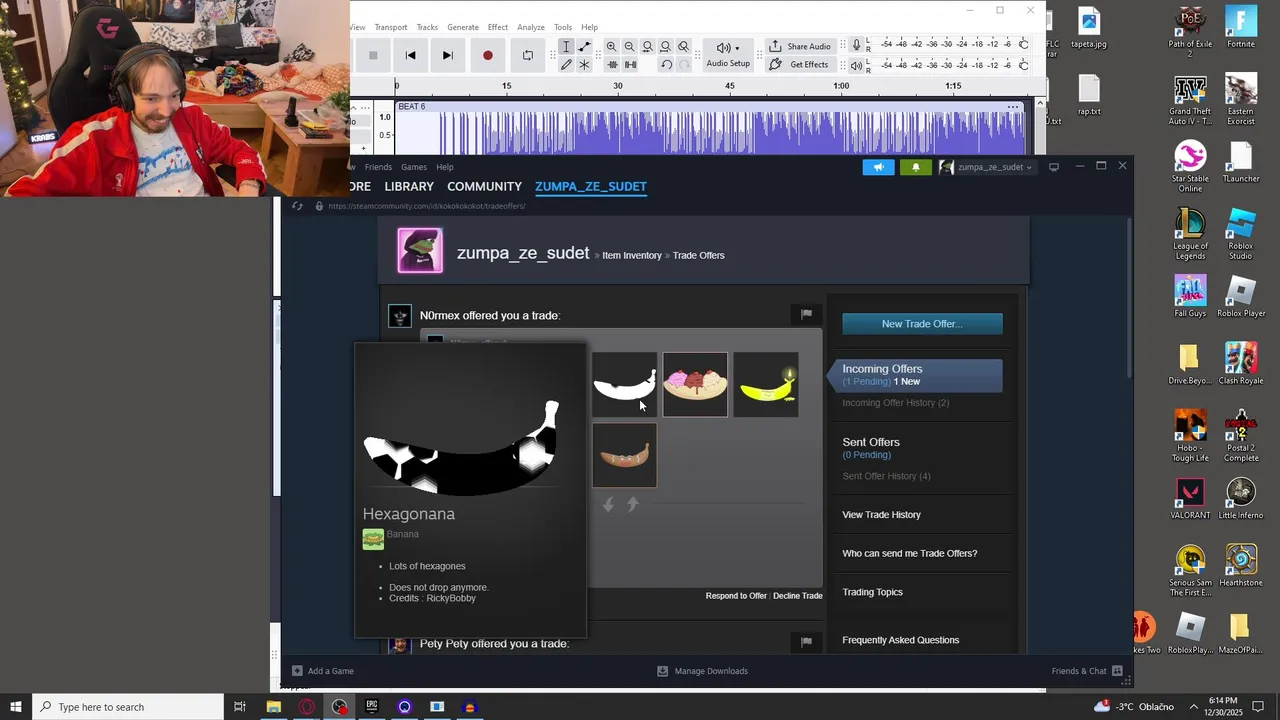
Task: Click the 45 second timeline ruler mark
Action: [730, 86]
